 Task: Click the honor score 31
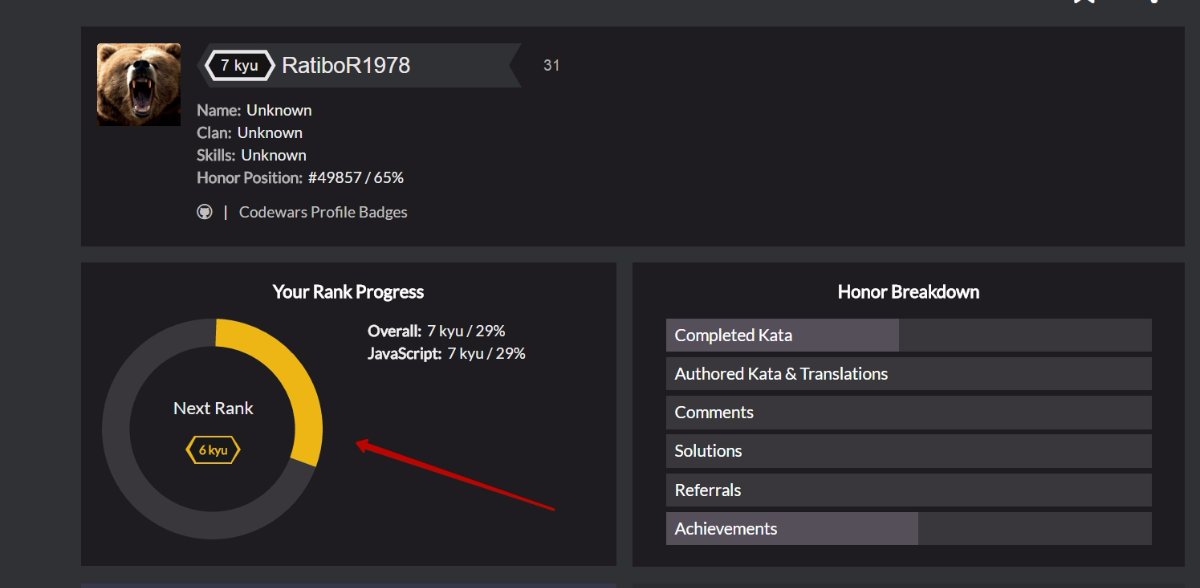click(551, 66)
